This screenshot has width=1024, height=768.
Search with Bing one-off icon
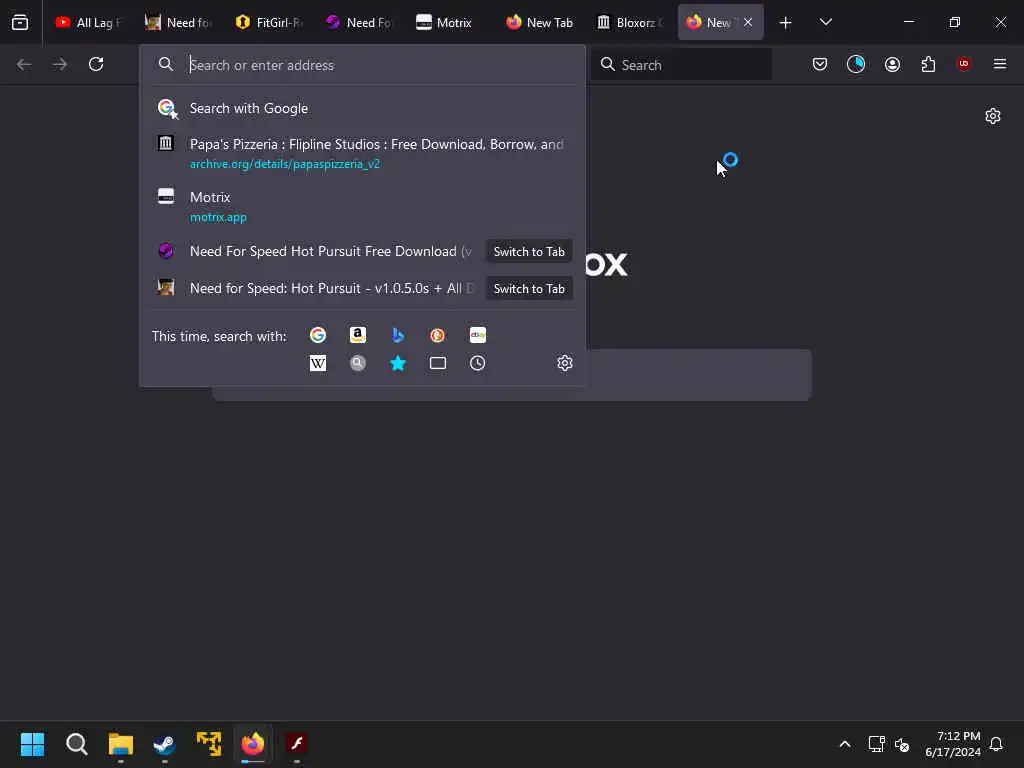pos(398,335)
